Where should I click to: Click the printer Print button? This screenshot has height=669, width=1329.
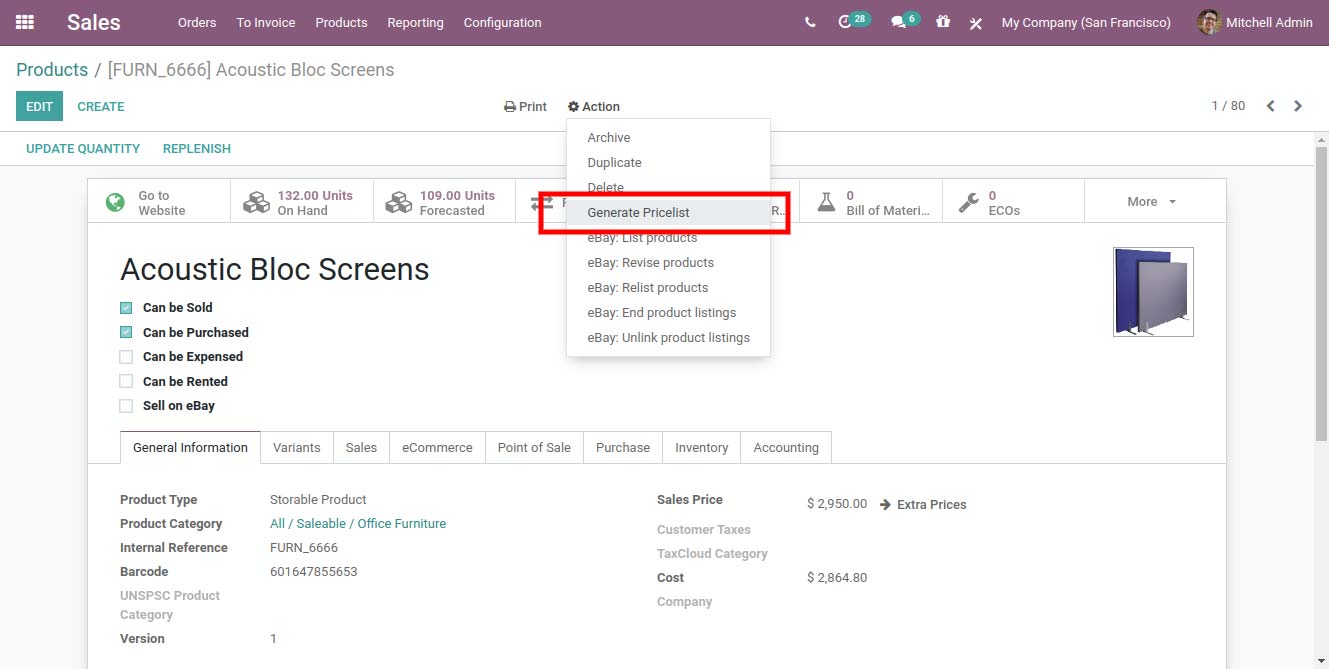[526, 107]
